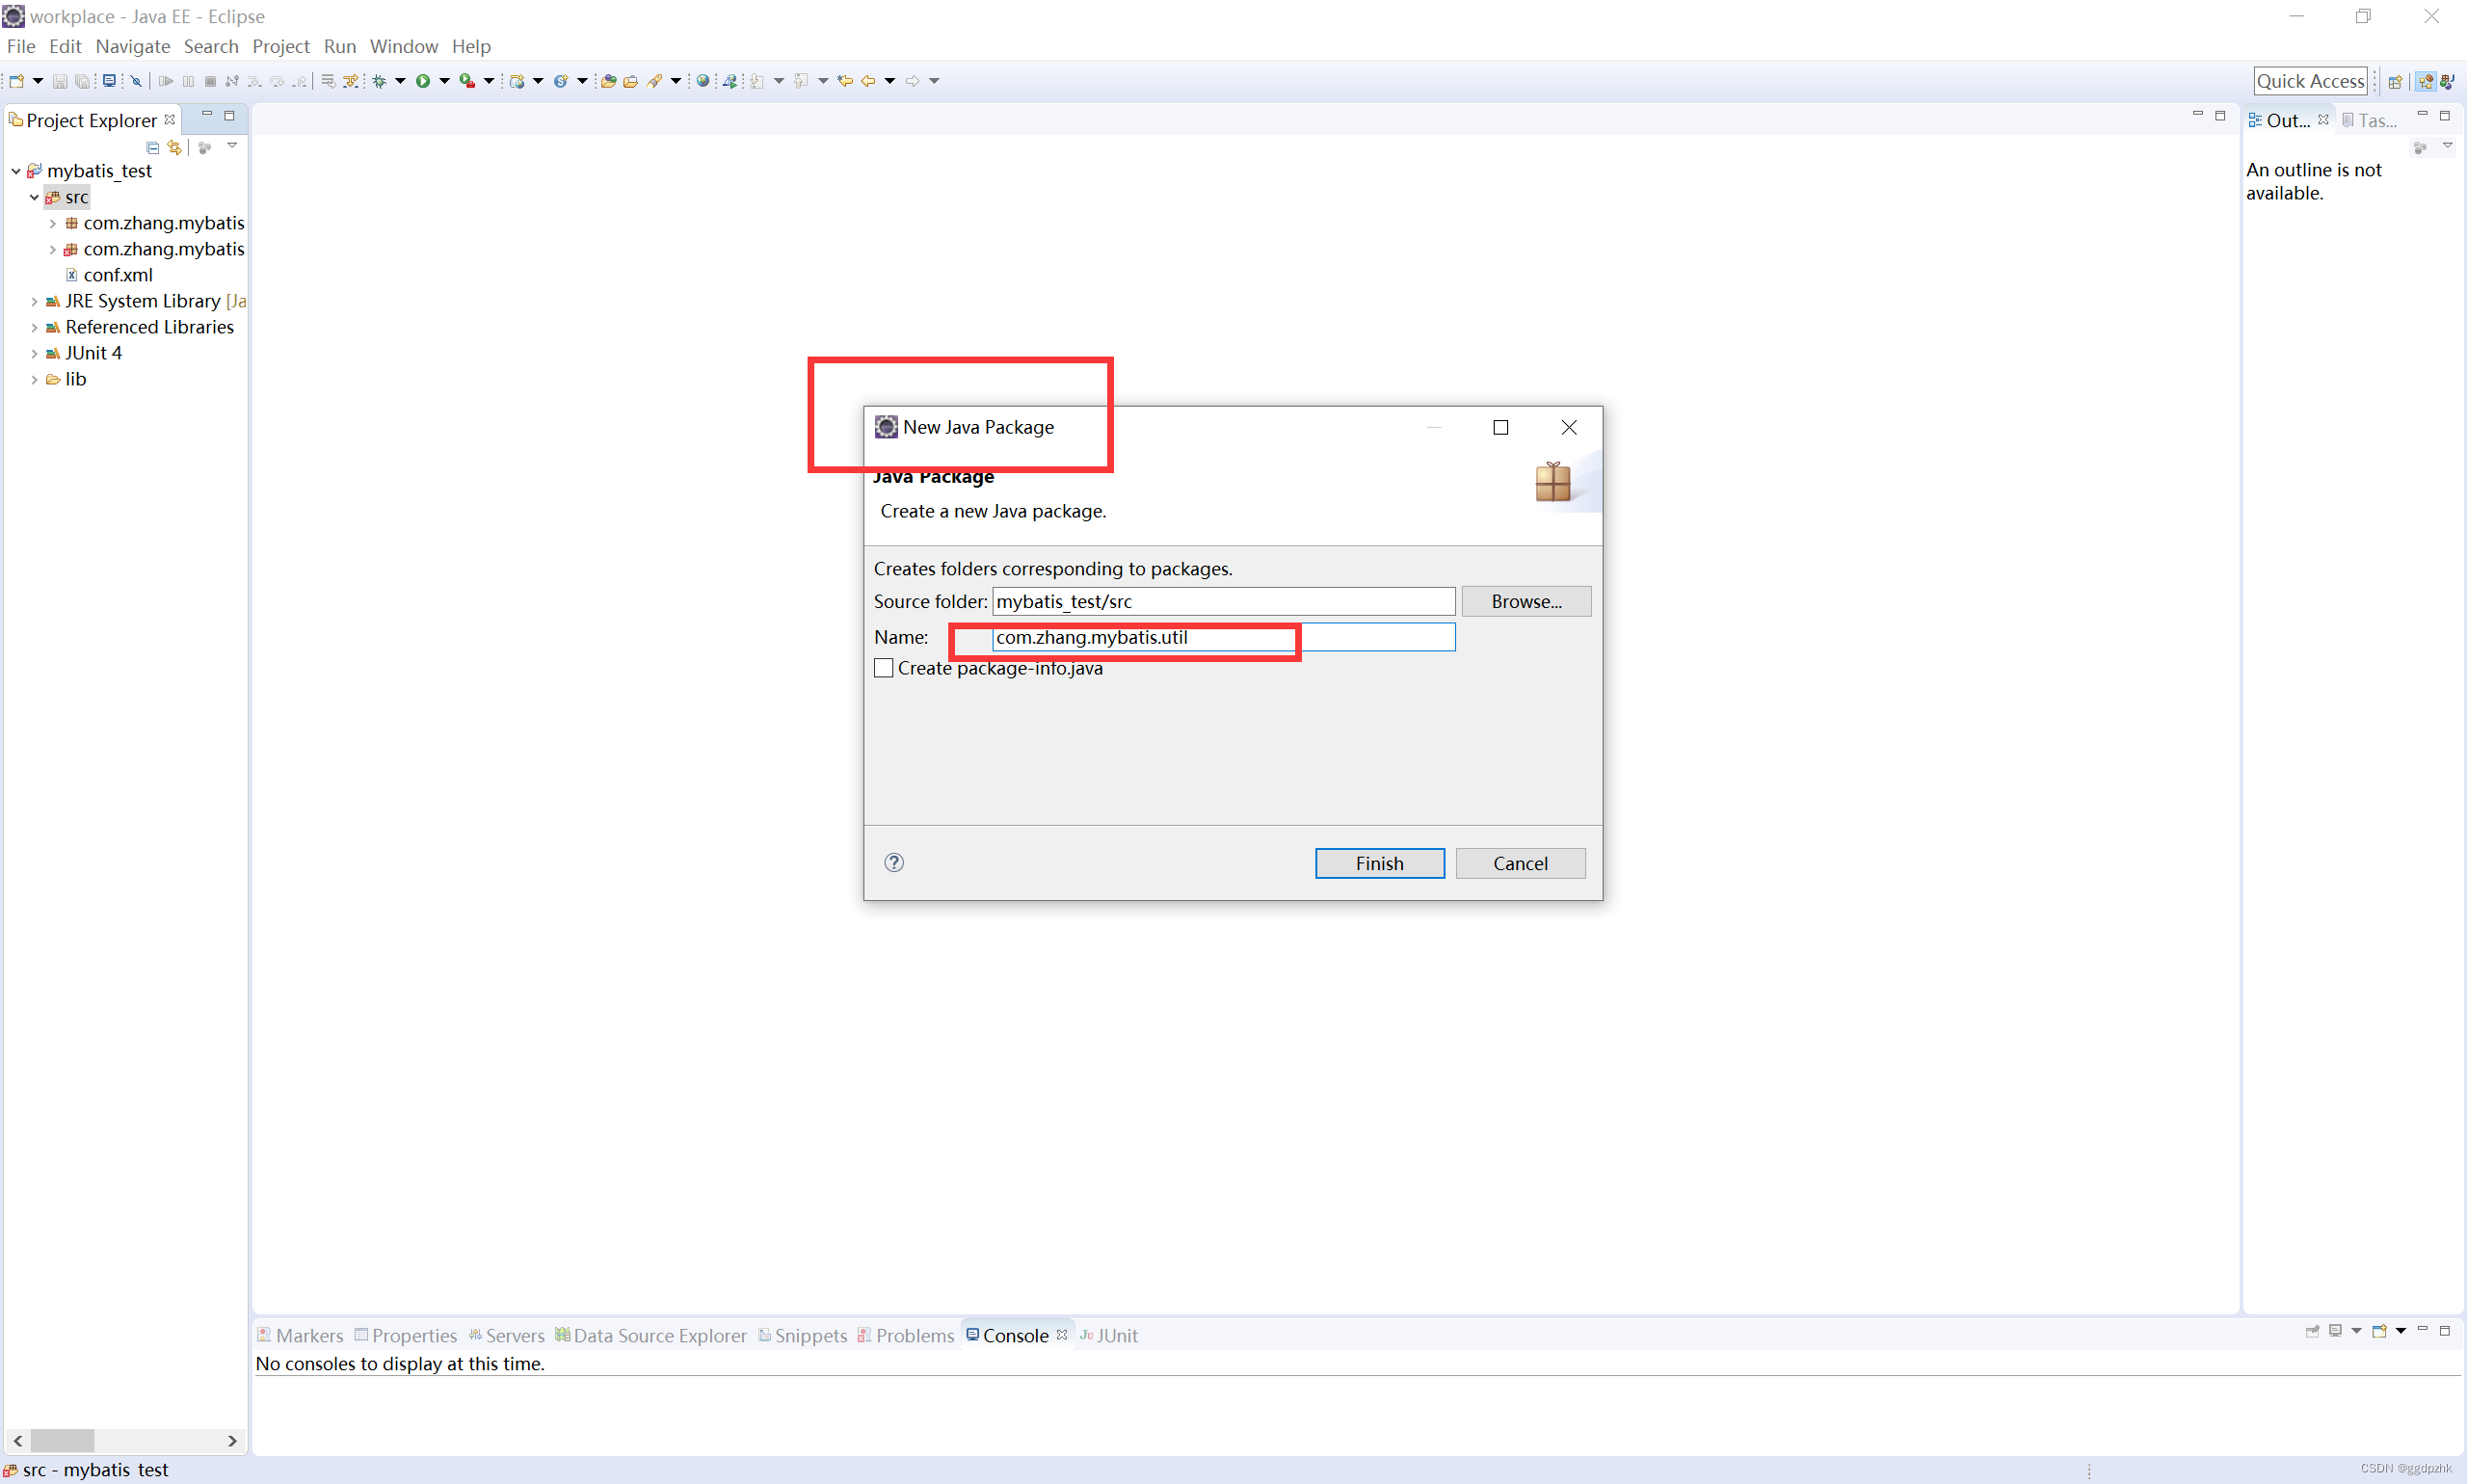The width and height of the screenshot is (2467, 1484).
Task: Open the Project Explorer view menu arrow
Action: pyautogui.click(x=232, y=146)
